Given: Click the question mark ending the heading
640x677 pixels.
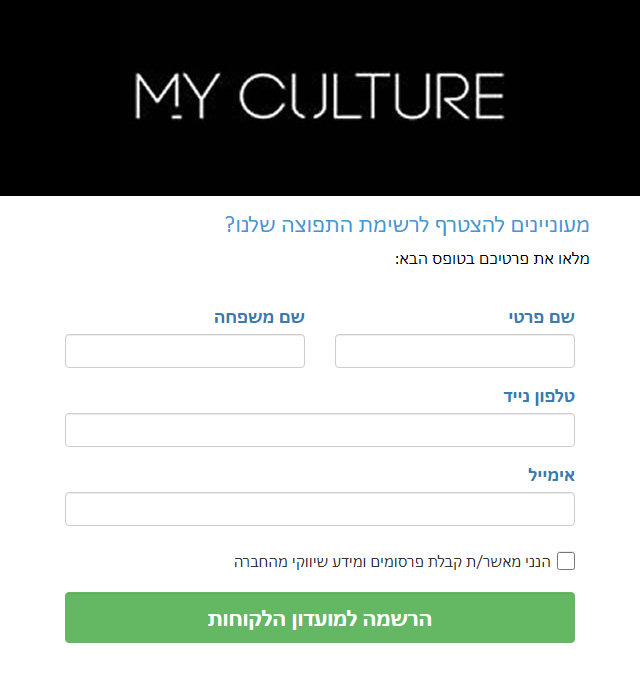Looking at the screenshot, I should (x=229, y=225).
